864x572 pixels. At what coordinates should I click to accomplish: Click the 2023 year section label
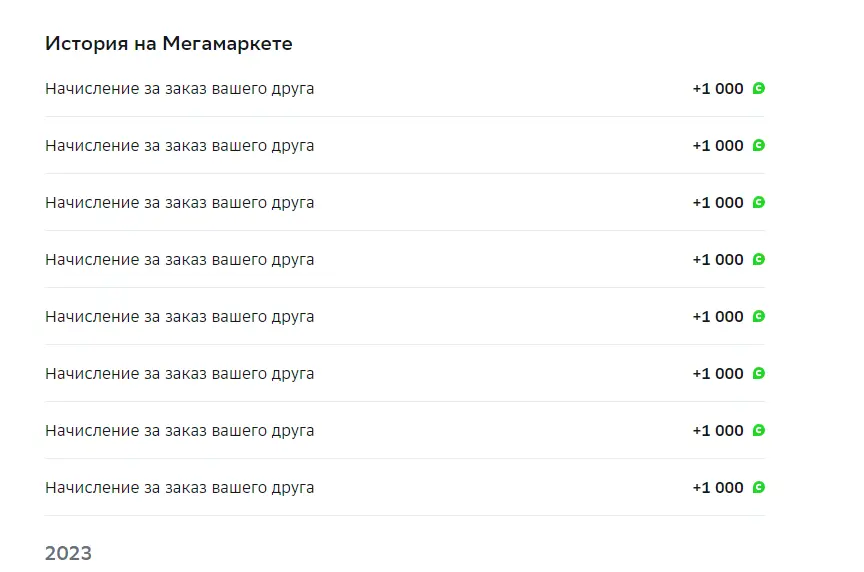point(68,553)
